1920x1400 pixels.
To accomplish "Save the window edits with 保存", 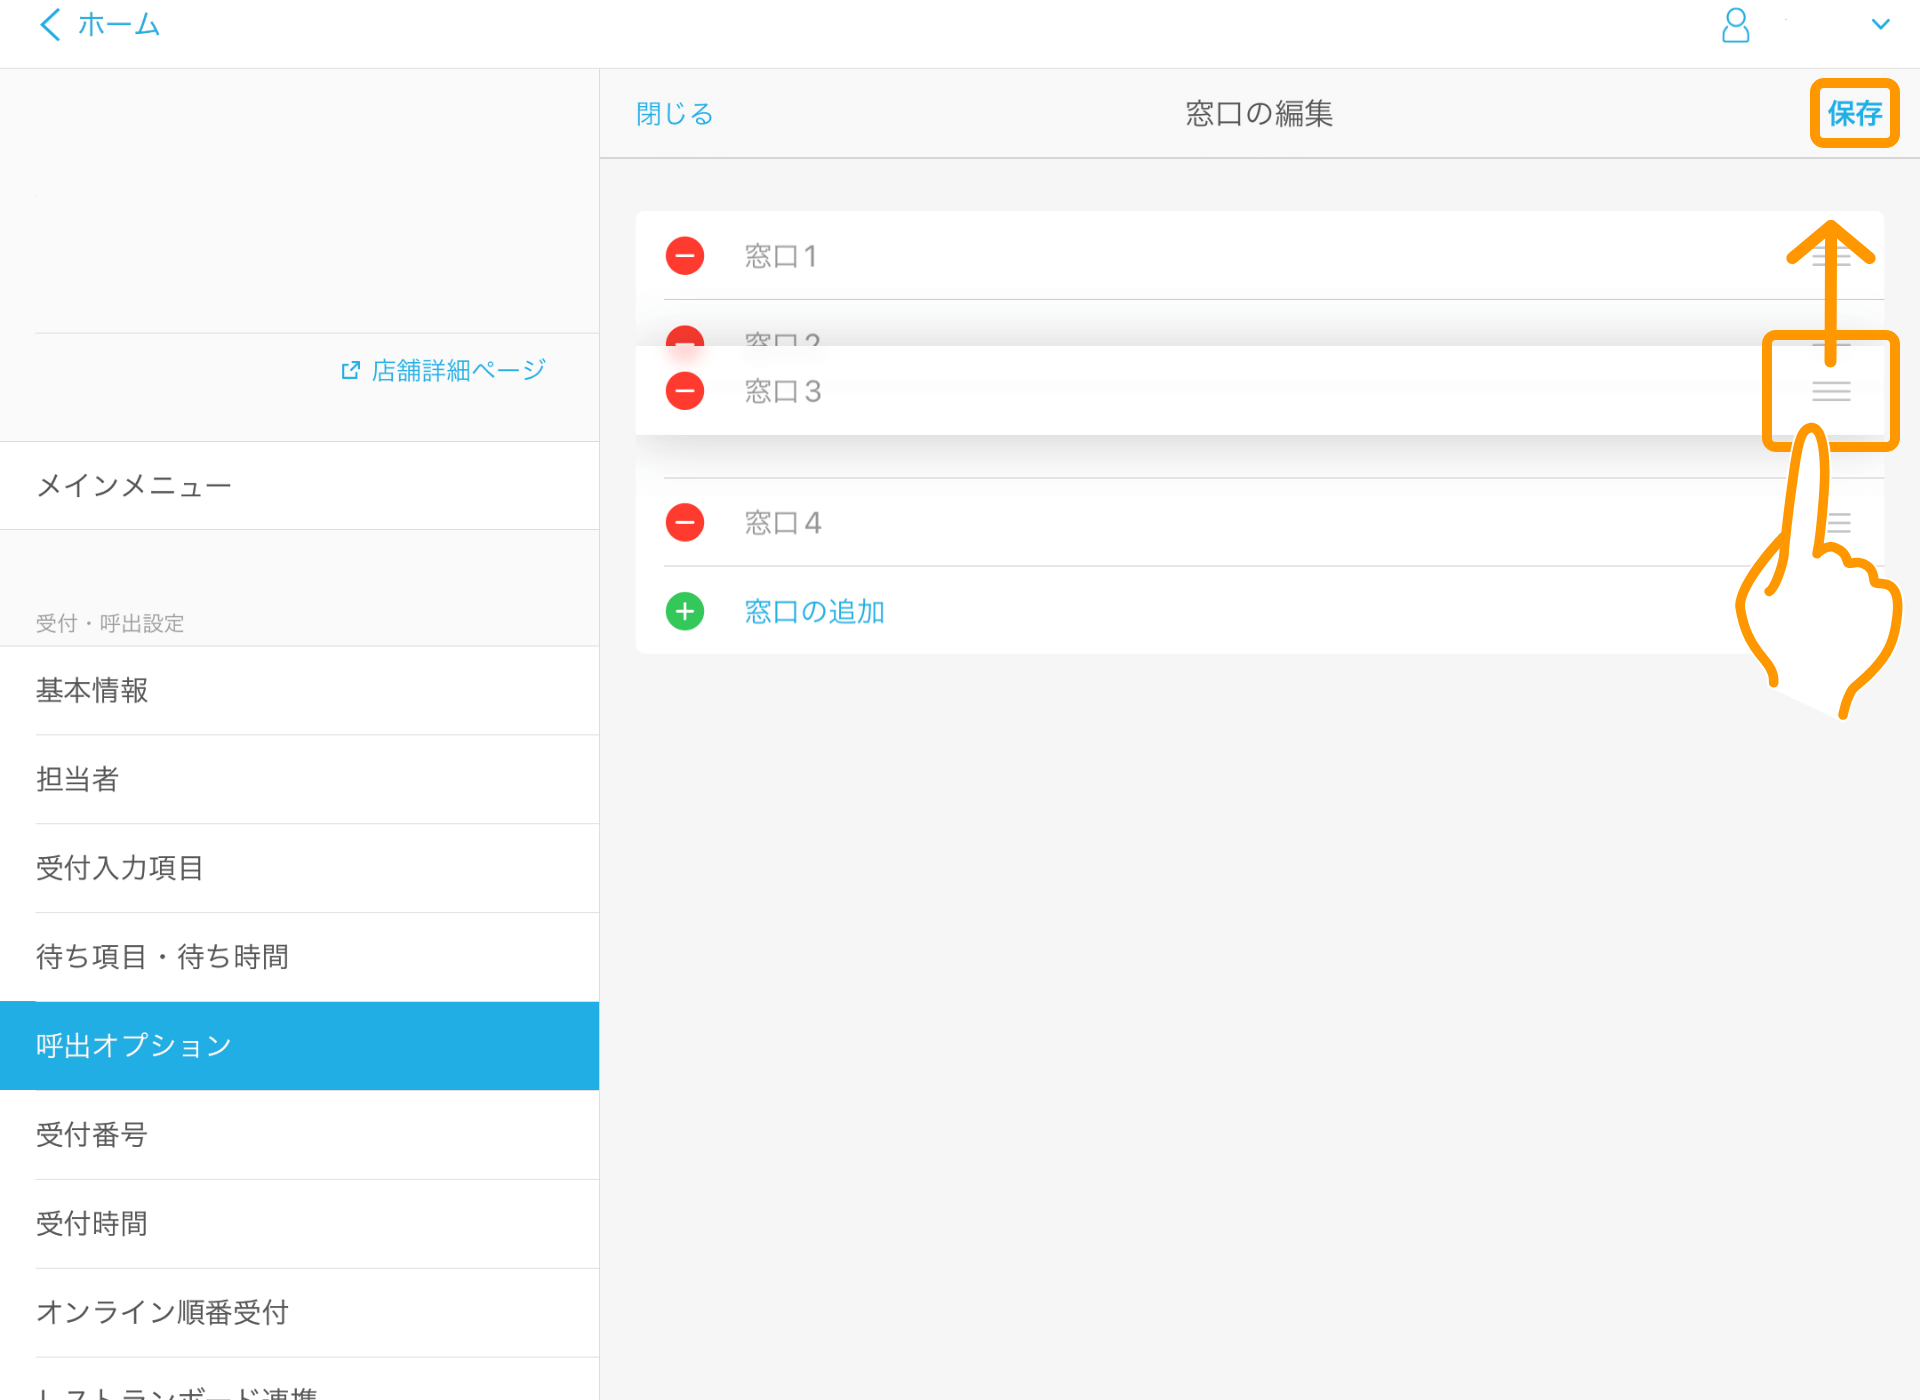I will click(1855, 113).
